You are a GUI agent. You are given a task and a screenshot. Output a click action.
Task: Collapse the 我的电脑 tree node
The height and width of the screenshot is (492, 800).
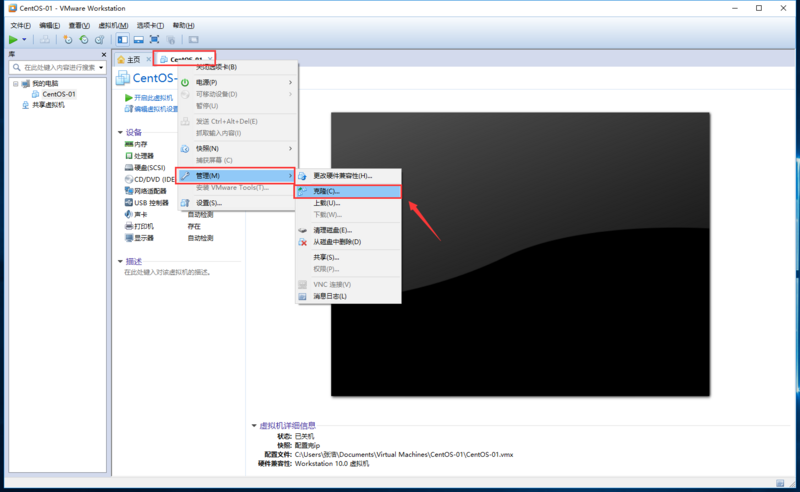15,83
